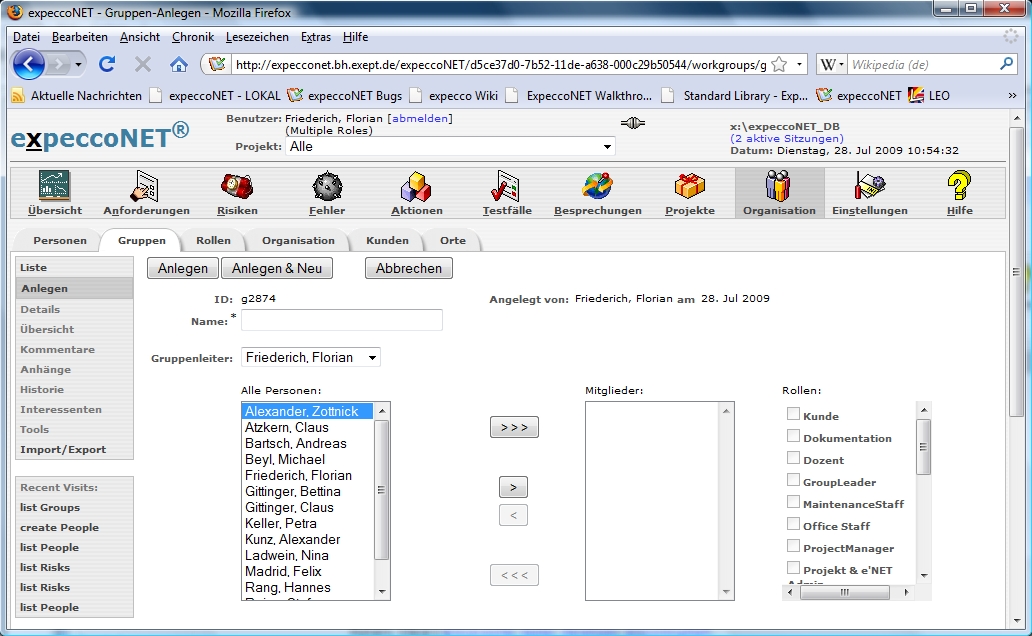Select the Testfälle checklist icon

tap(506, 186)
